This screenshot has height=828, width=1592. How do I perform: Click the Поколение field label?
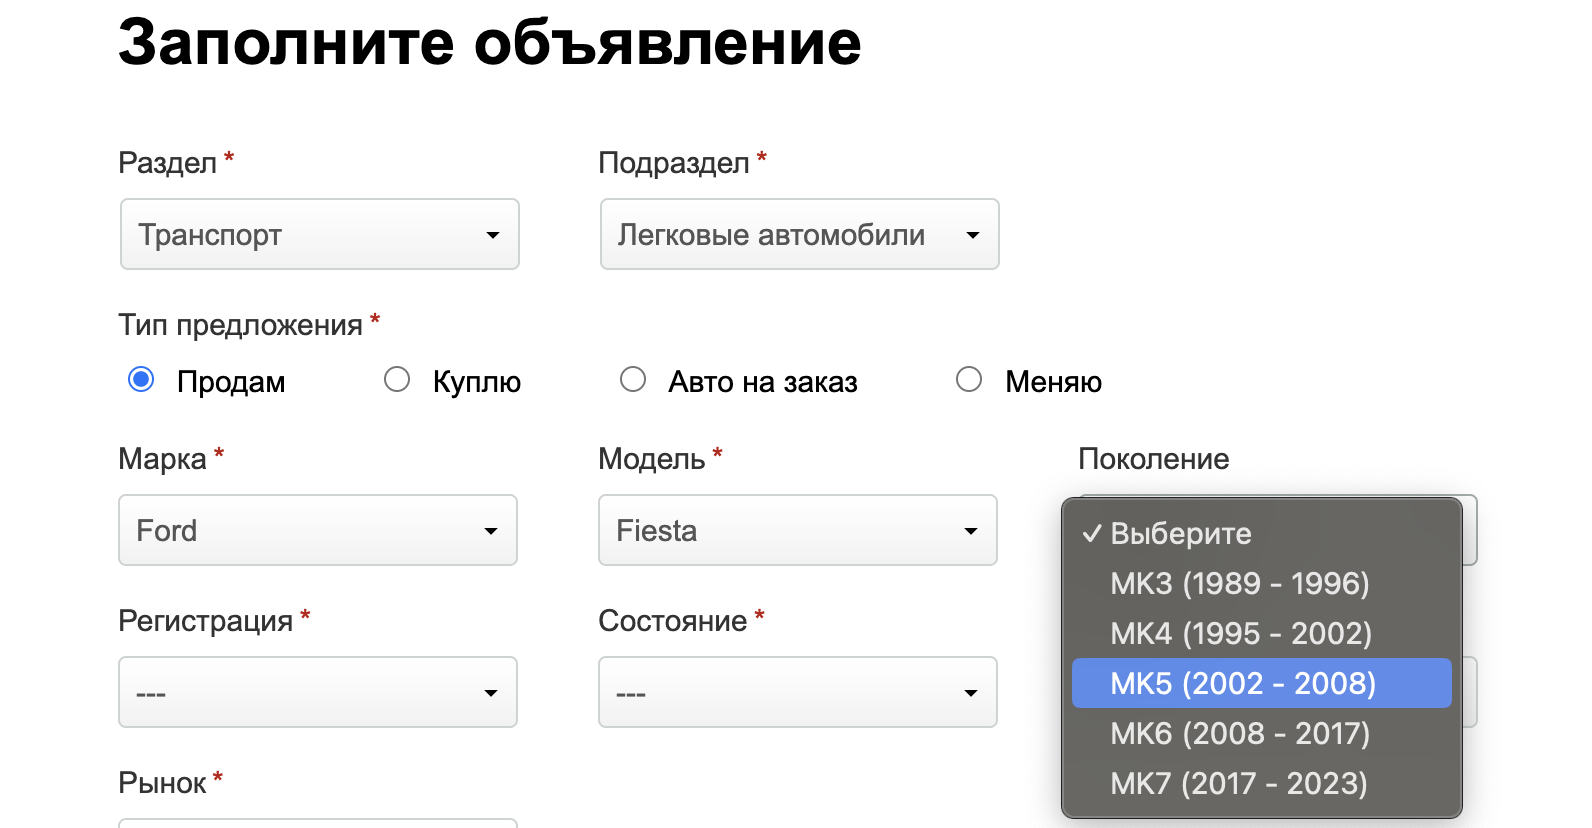[x=1154, y=459]
